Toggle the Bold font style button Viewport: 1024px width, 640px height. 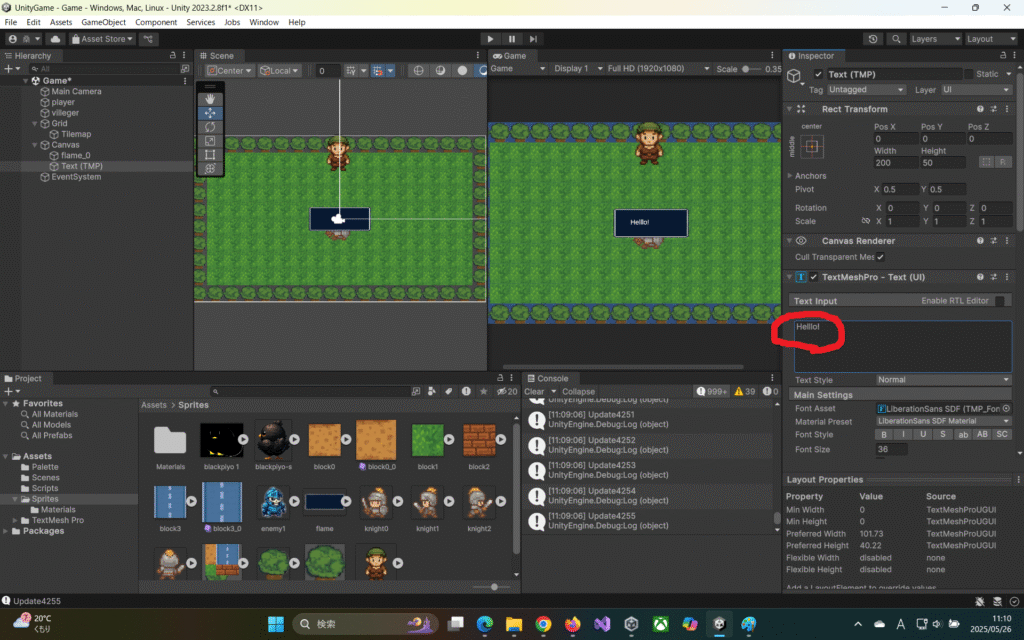click(884, 435)
